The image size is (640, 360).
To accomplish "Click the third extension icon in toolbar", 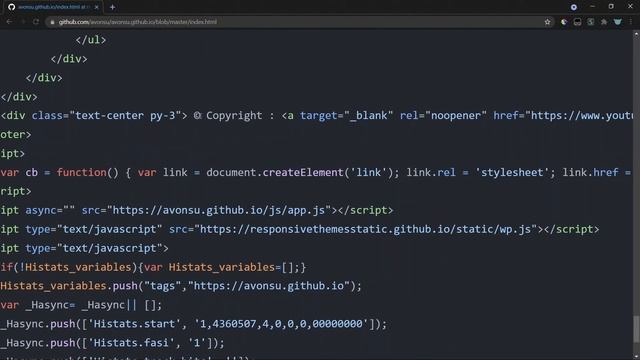I will pyautogui.click(x=591, y=22).
